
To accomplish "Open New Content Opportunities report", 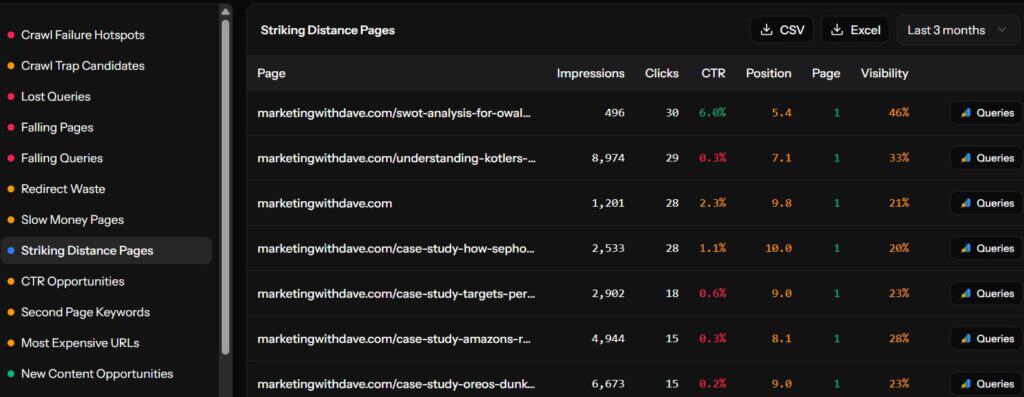I will click(97, 374).
